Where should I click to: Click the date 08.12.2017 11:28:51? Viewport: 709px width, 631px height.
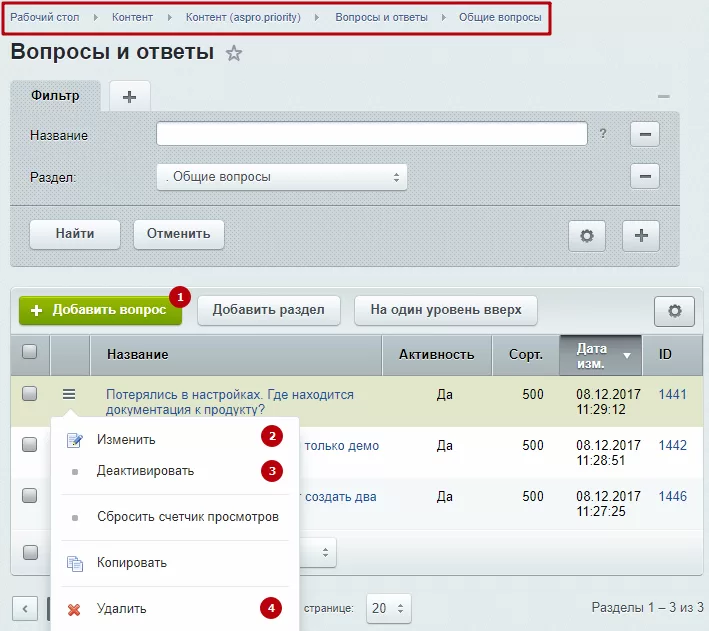coord(608,453)
